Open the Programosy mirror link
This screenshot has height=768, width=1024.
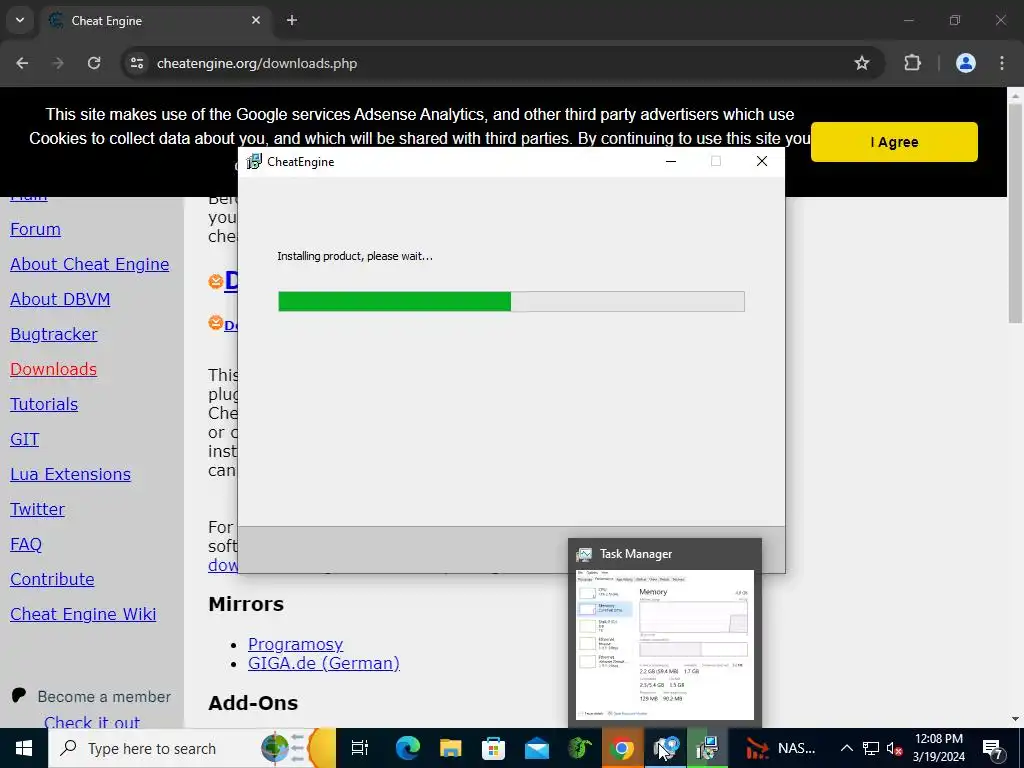(x=295, y=644)
